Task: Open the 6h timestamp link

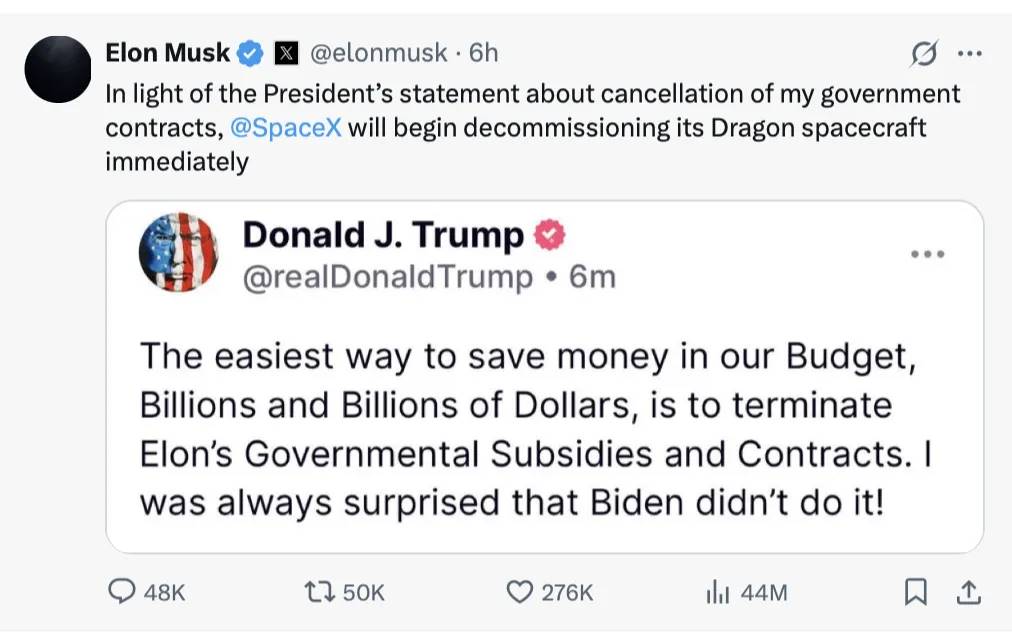Action: tap(484, 53)
